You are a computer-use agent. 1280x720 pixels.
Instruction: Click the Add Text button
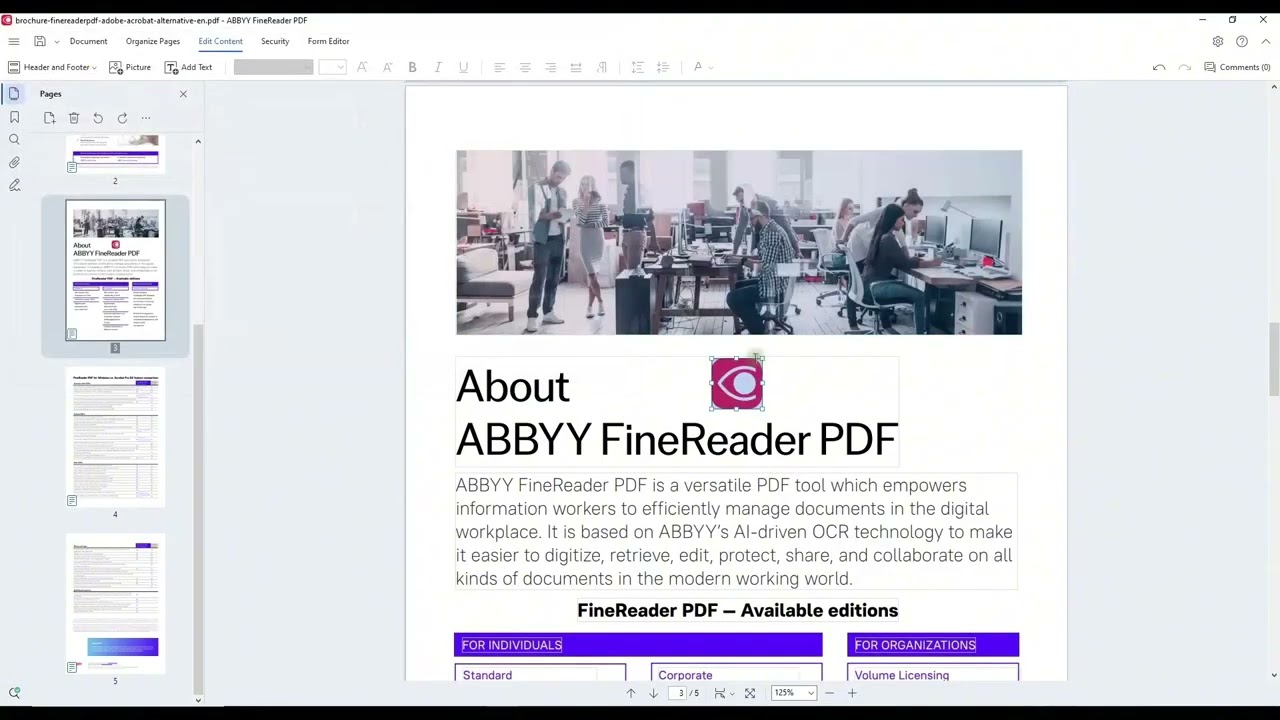(189, 67)
